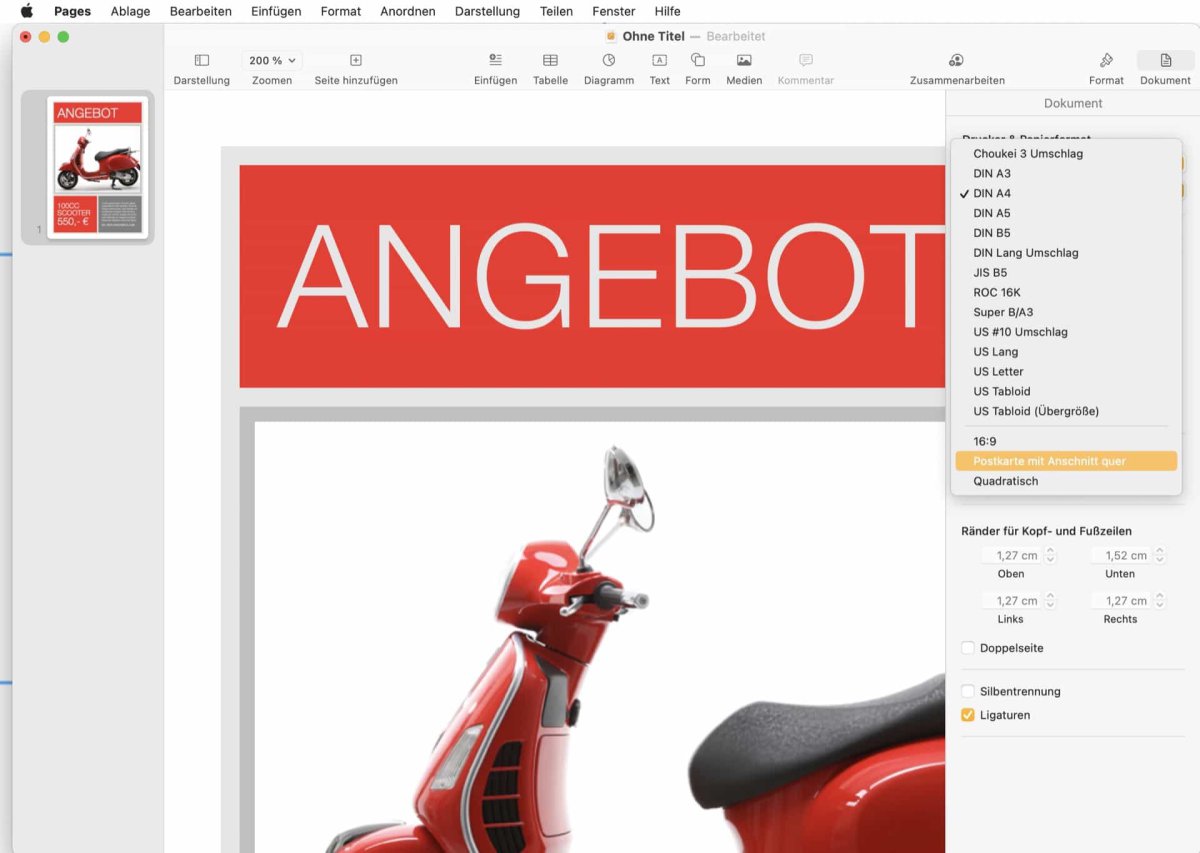
Task: Adjust the Oben margin stepper
Action: coord(1050,556)
